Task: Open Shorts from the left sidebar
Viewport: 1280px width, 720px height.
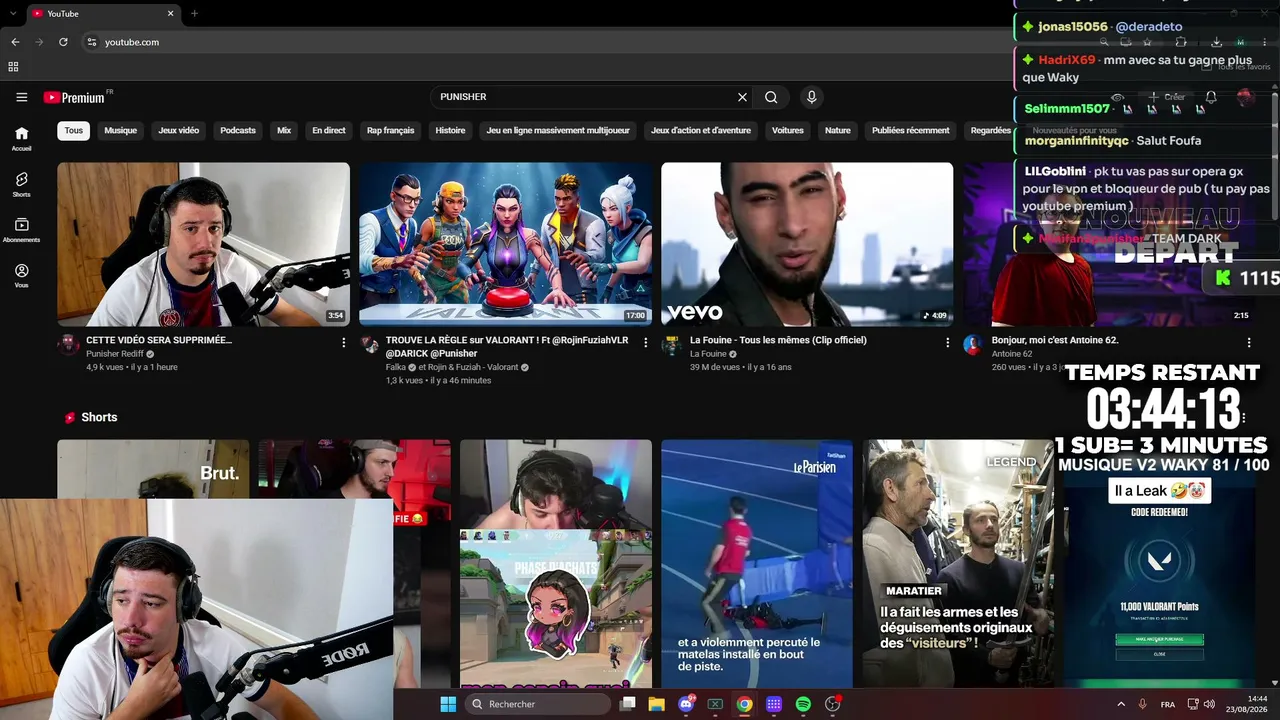Action: click(21, 184)
